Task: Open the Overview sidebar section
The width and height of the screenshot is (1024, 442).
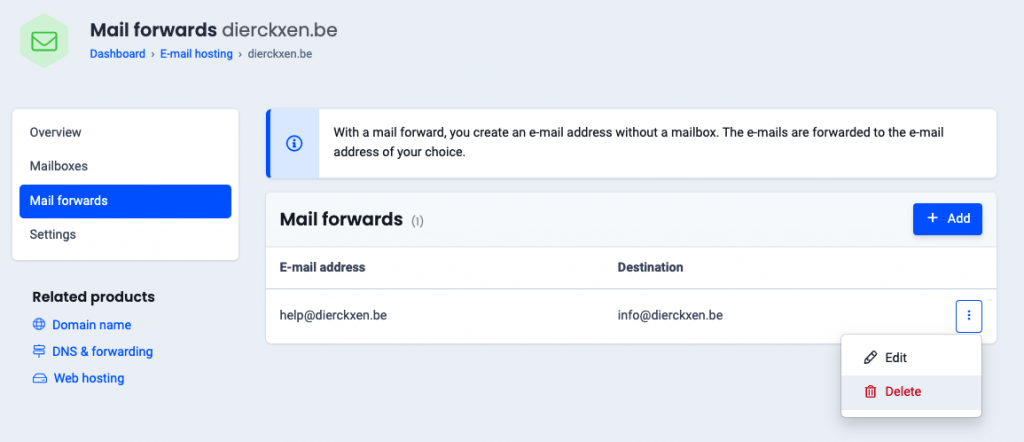Action: coord(56,132)
